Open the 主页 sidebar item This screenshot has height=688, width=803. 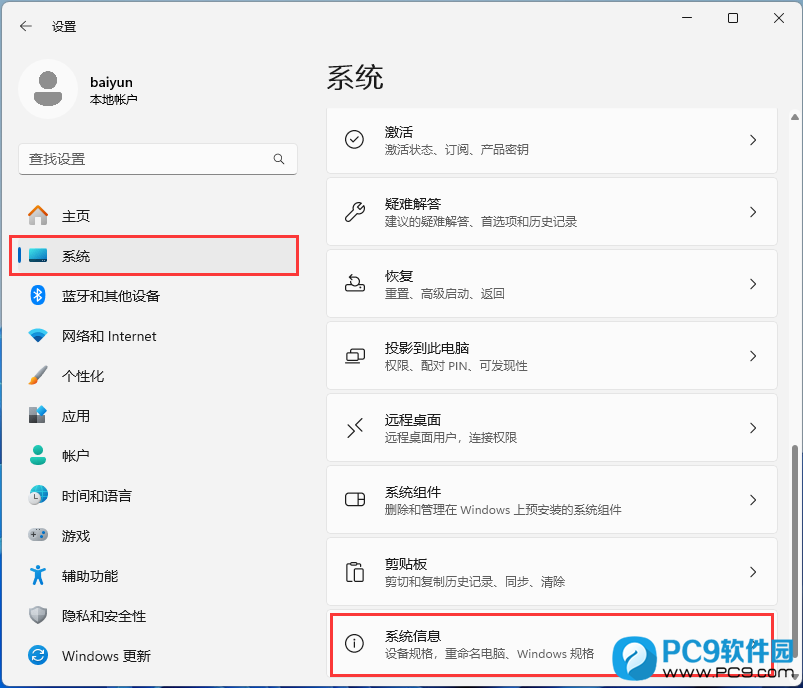tap(157, 215)
